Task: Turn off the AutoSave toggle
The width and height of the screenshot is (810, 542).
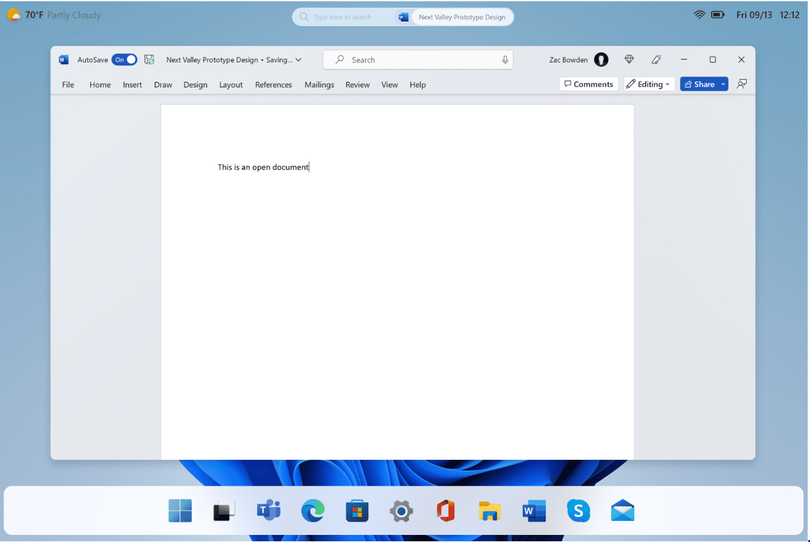Action: pyautogui.click(x=124, y=60)
